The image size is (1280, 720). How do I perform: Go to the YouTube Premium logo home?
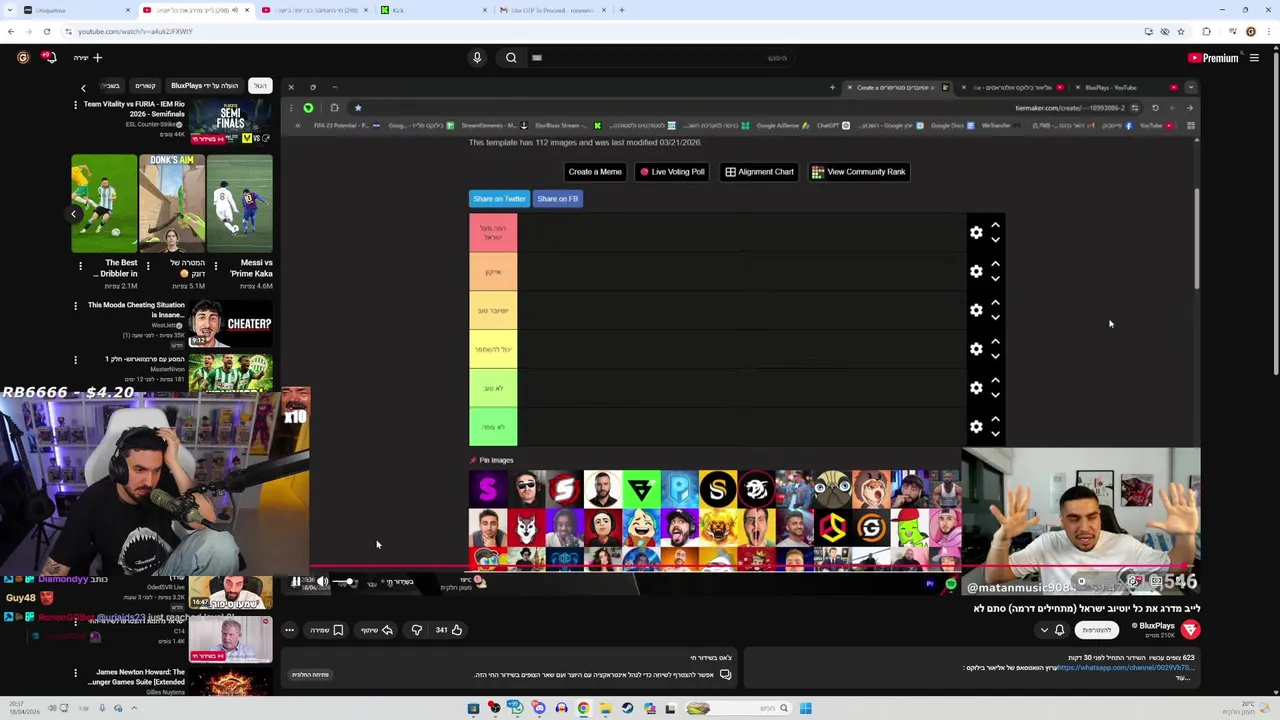[1213, 58]
